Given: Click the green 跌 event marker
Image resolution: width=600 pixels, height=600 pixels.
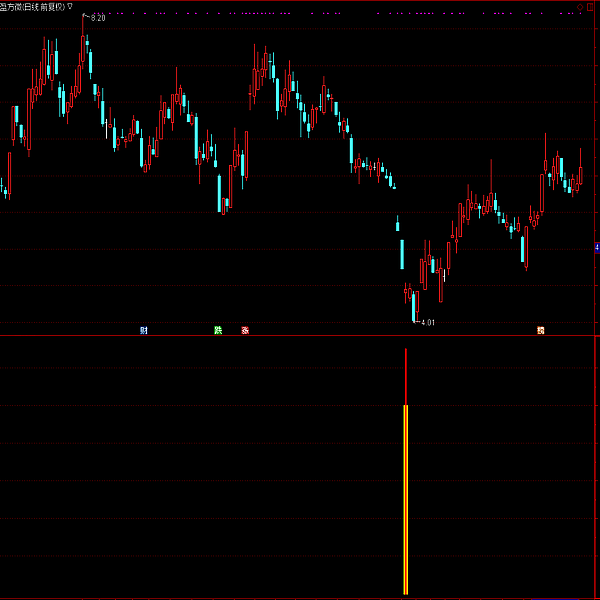Looking at the screenshot, I should [217, 330].
